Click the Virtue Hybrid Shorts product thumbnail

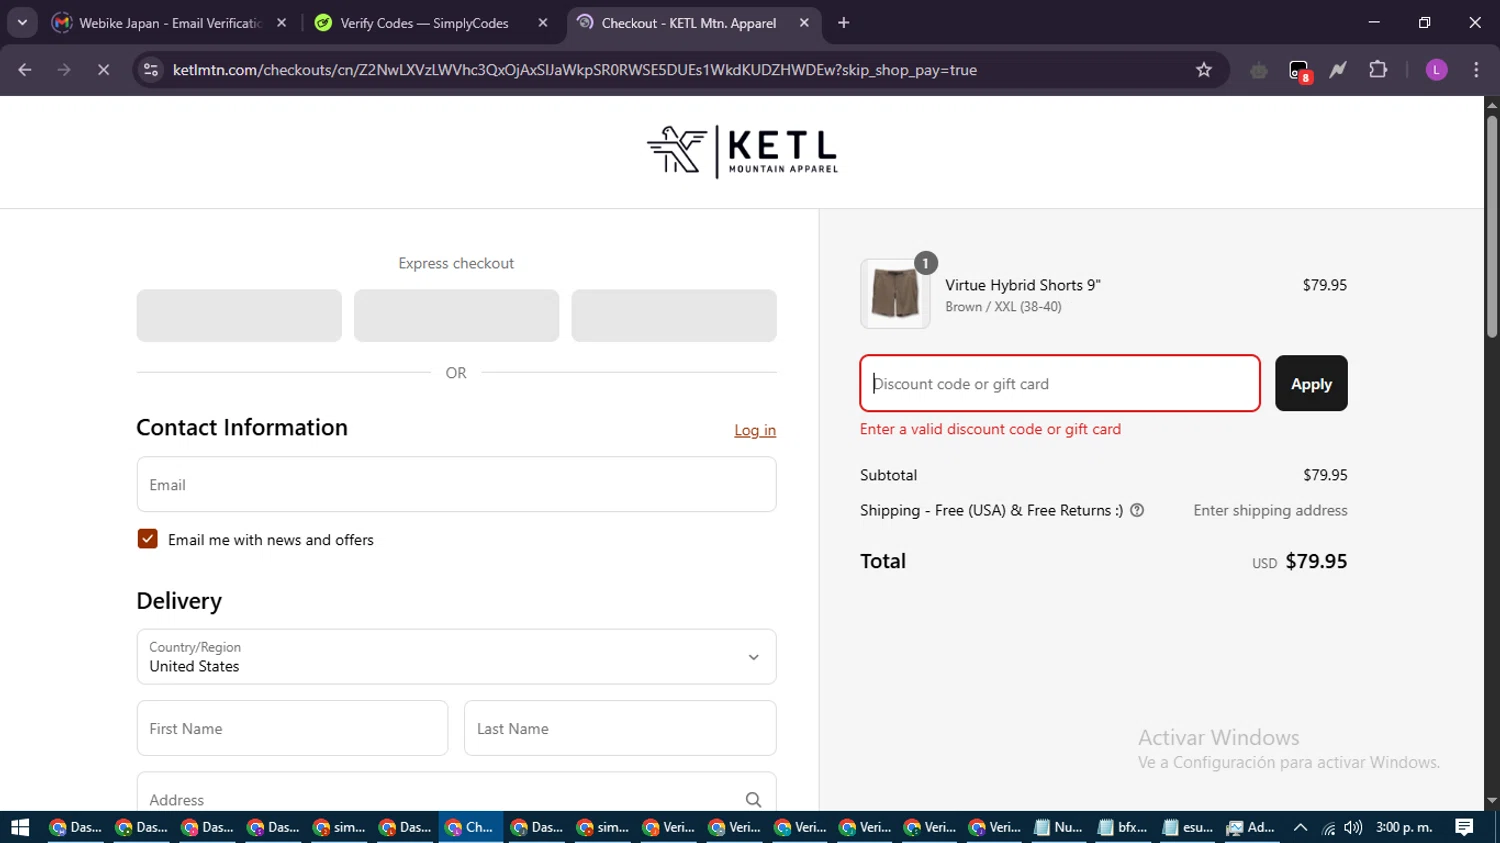point(895,294)
